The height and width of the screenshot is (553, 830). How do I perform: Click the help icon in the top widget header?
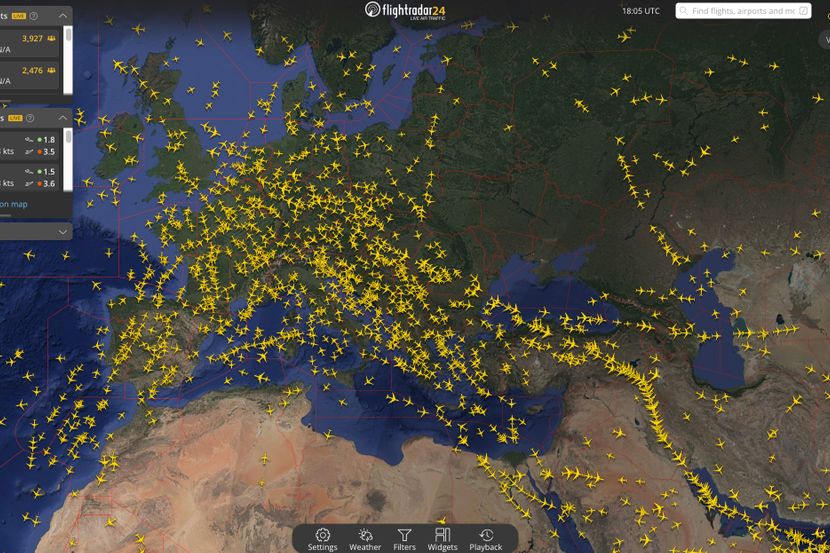pos(34,16)
